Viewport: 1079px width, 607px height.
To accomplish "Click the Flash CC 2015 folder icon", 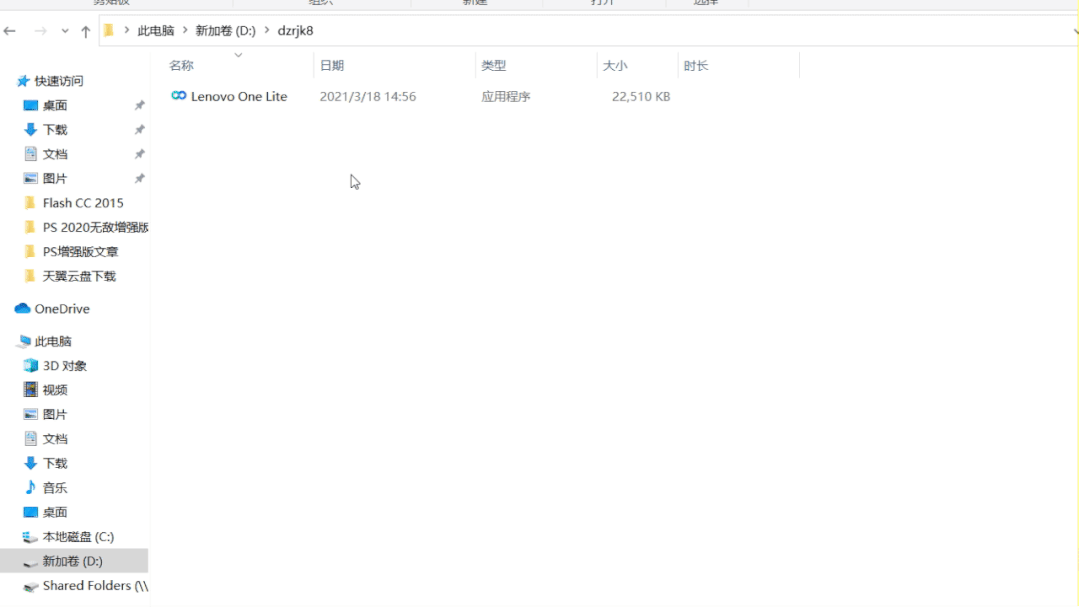I will click(30, 202).
